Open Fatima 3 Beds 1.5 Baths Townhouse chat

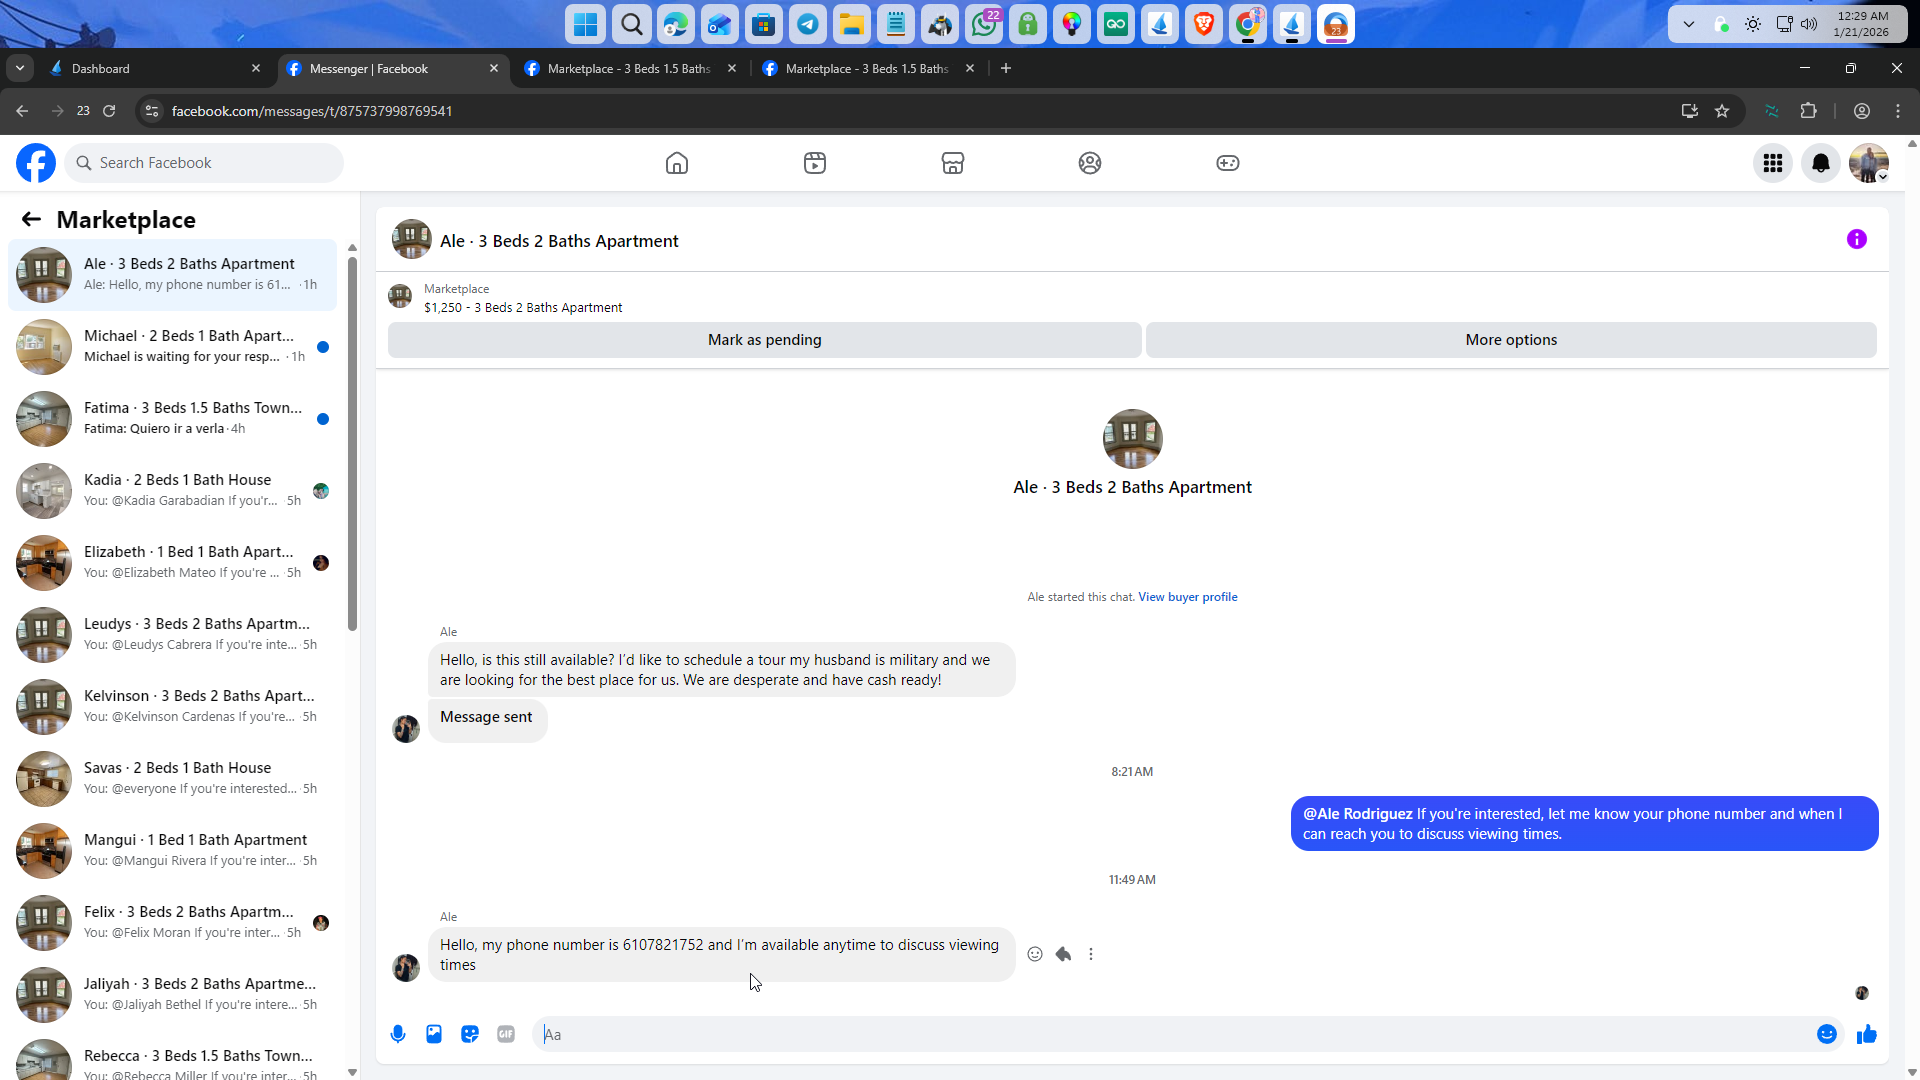click(172, 419)
